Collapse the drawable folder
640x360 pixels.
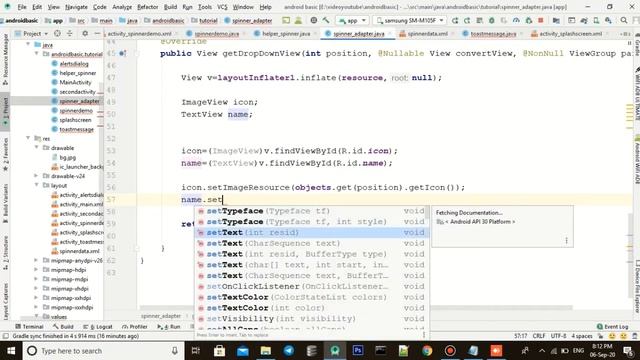point(37,148)
